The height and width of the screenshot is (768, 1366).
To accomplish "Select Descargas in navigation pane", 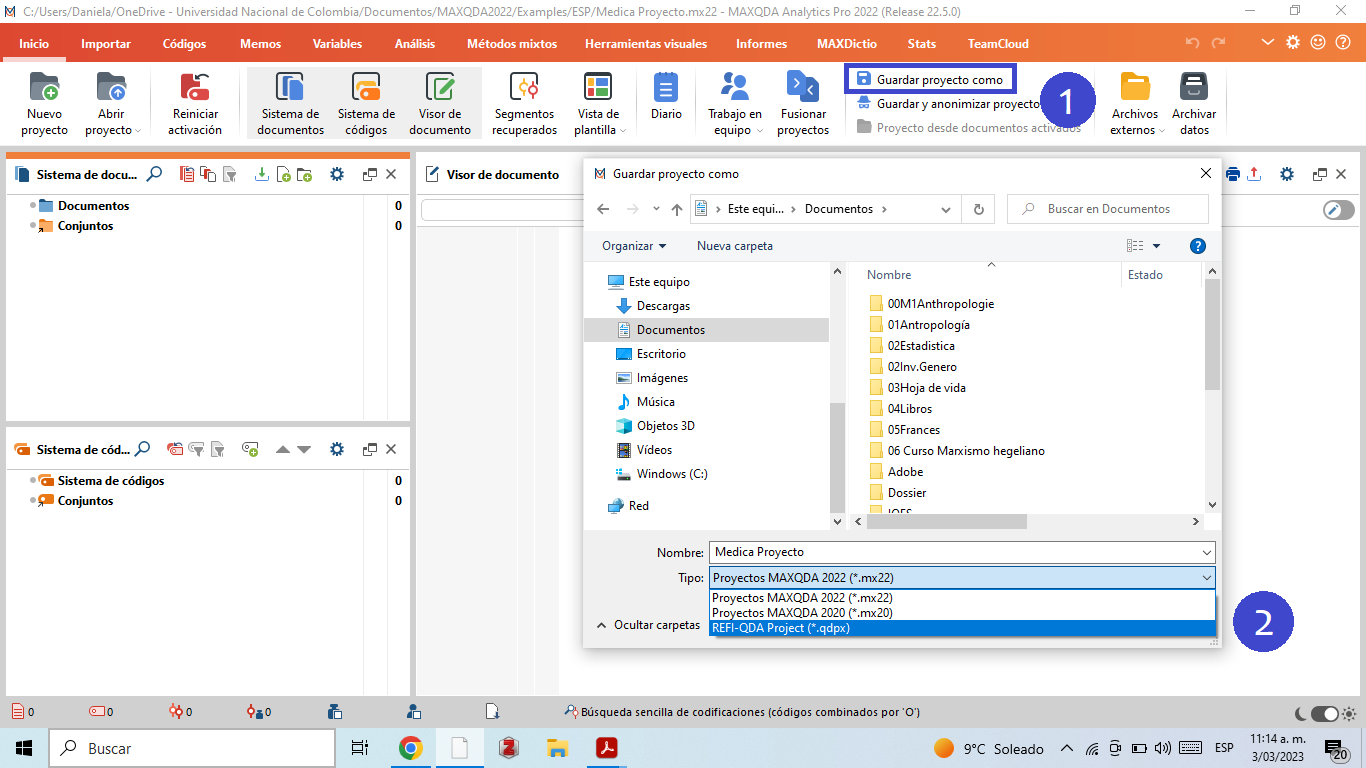I will [663, 306].
